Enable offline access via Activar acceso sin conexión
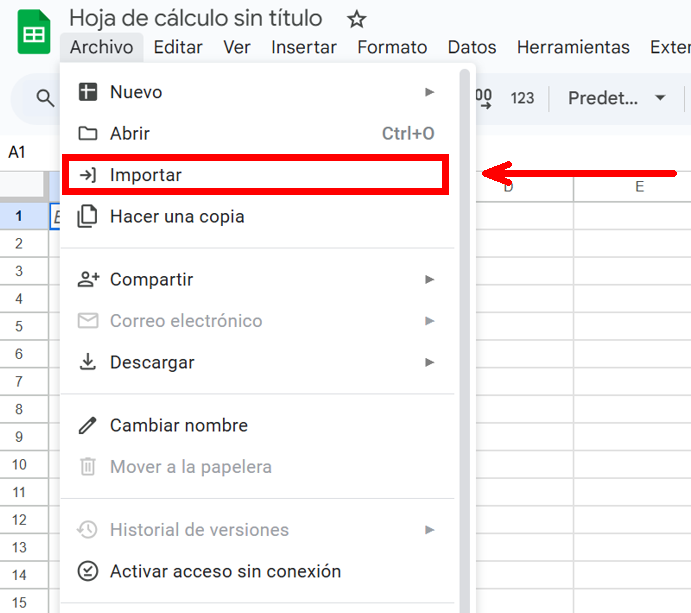The width and height of the screenshot is (691, 613). [225, 571]
